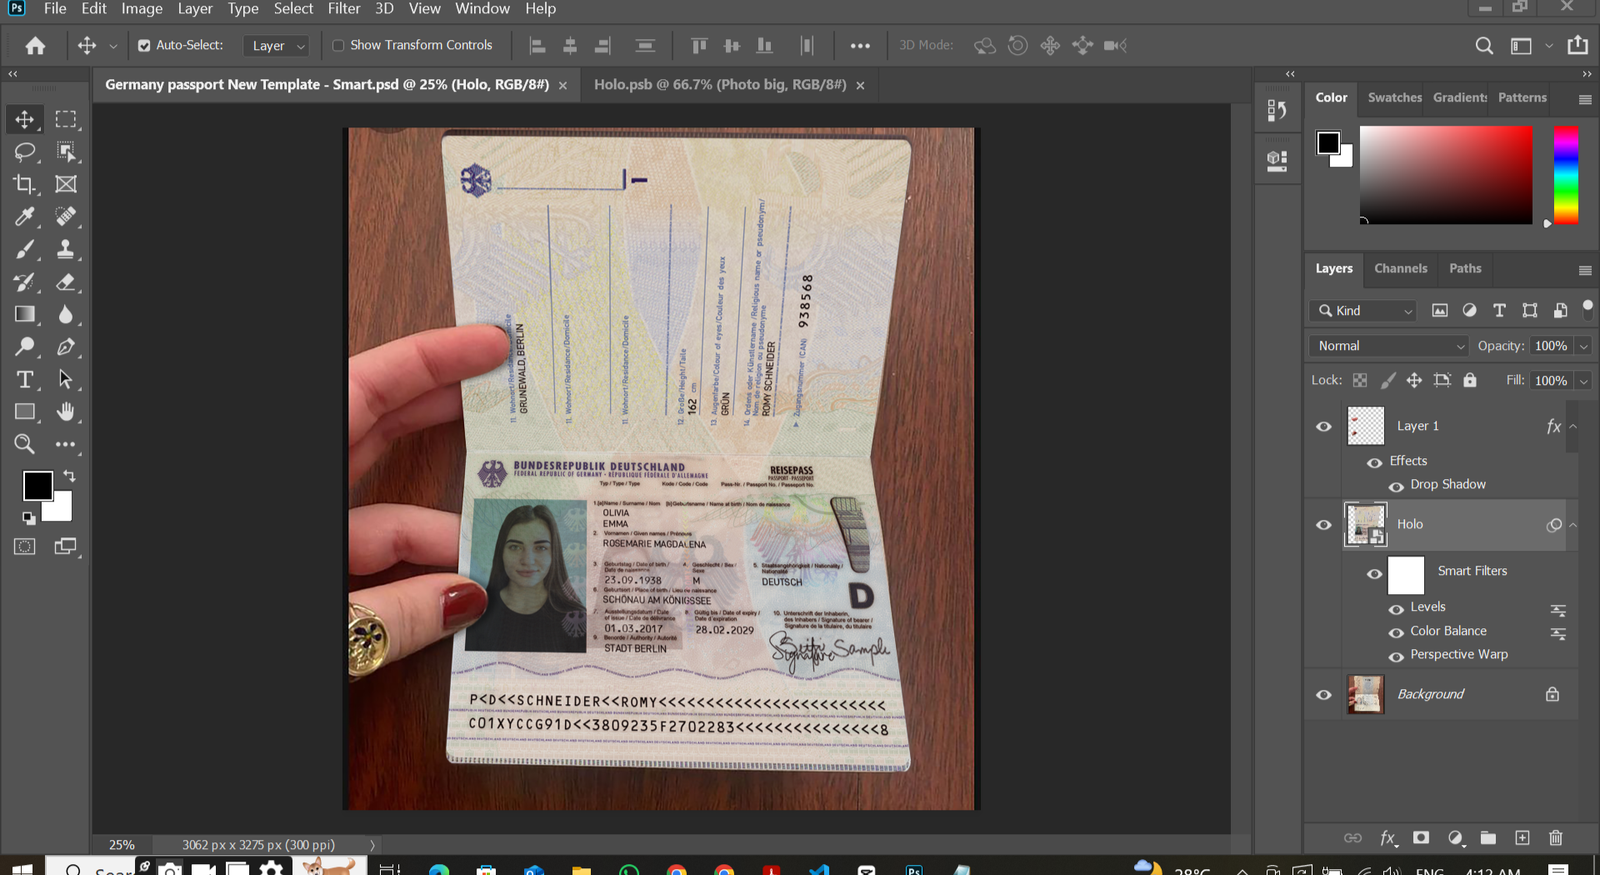Select the Pen tool
The height and width of the screenshot is (875, 1600).
tap(66, 347)
